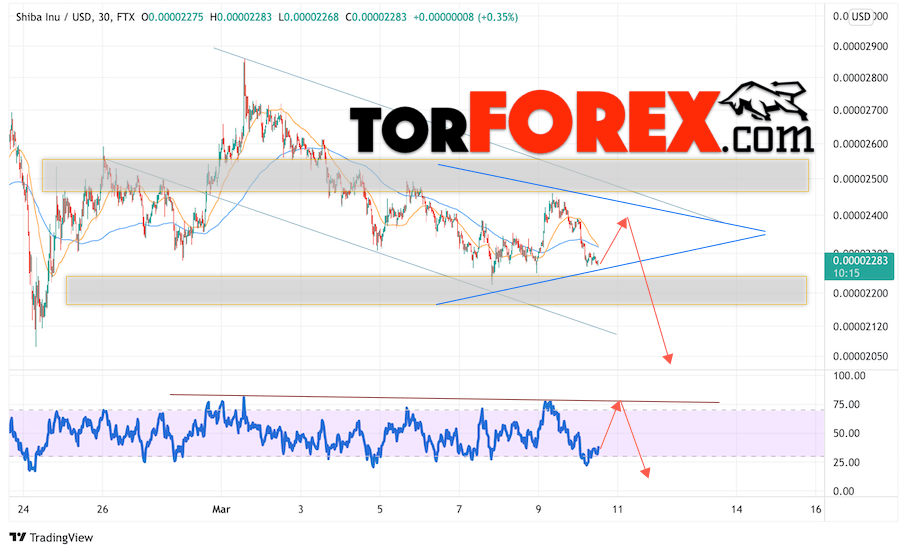Click the date label 3 on time axis
This screenshot has width=907, height=553.
[300, 510]
